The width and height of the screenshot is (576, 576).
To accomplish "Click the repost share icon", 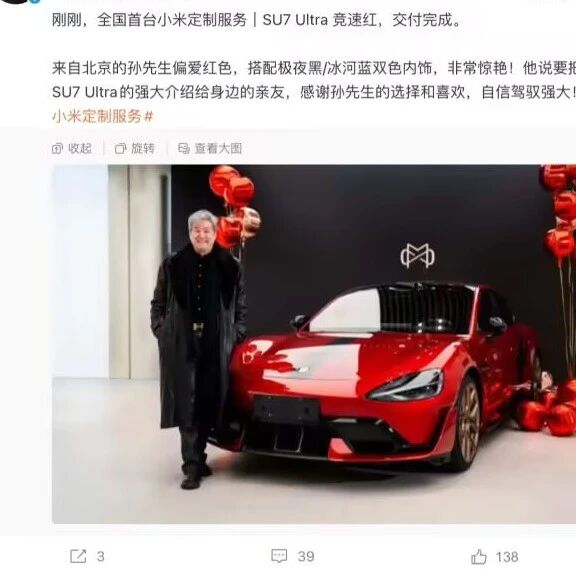I will (78, 556).
